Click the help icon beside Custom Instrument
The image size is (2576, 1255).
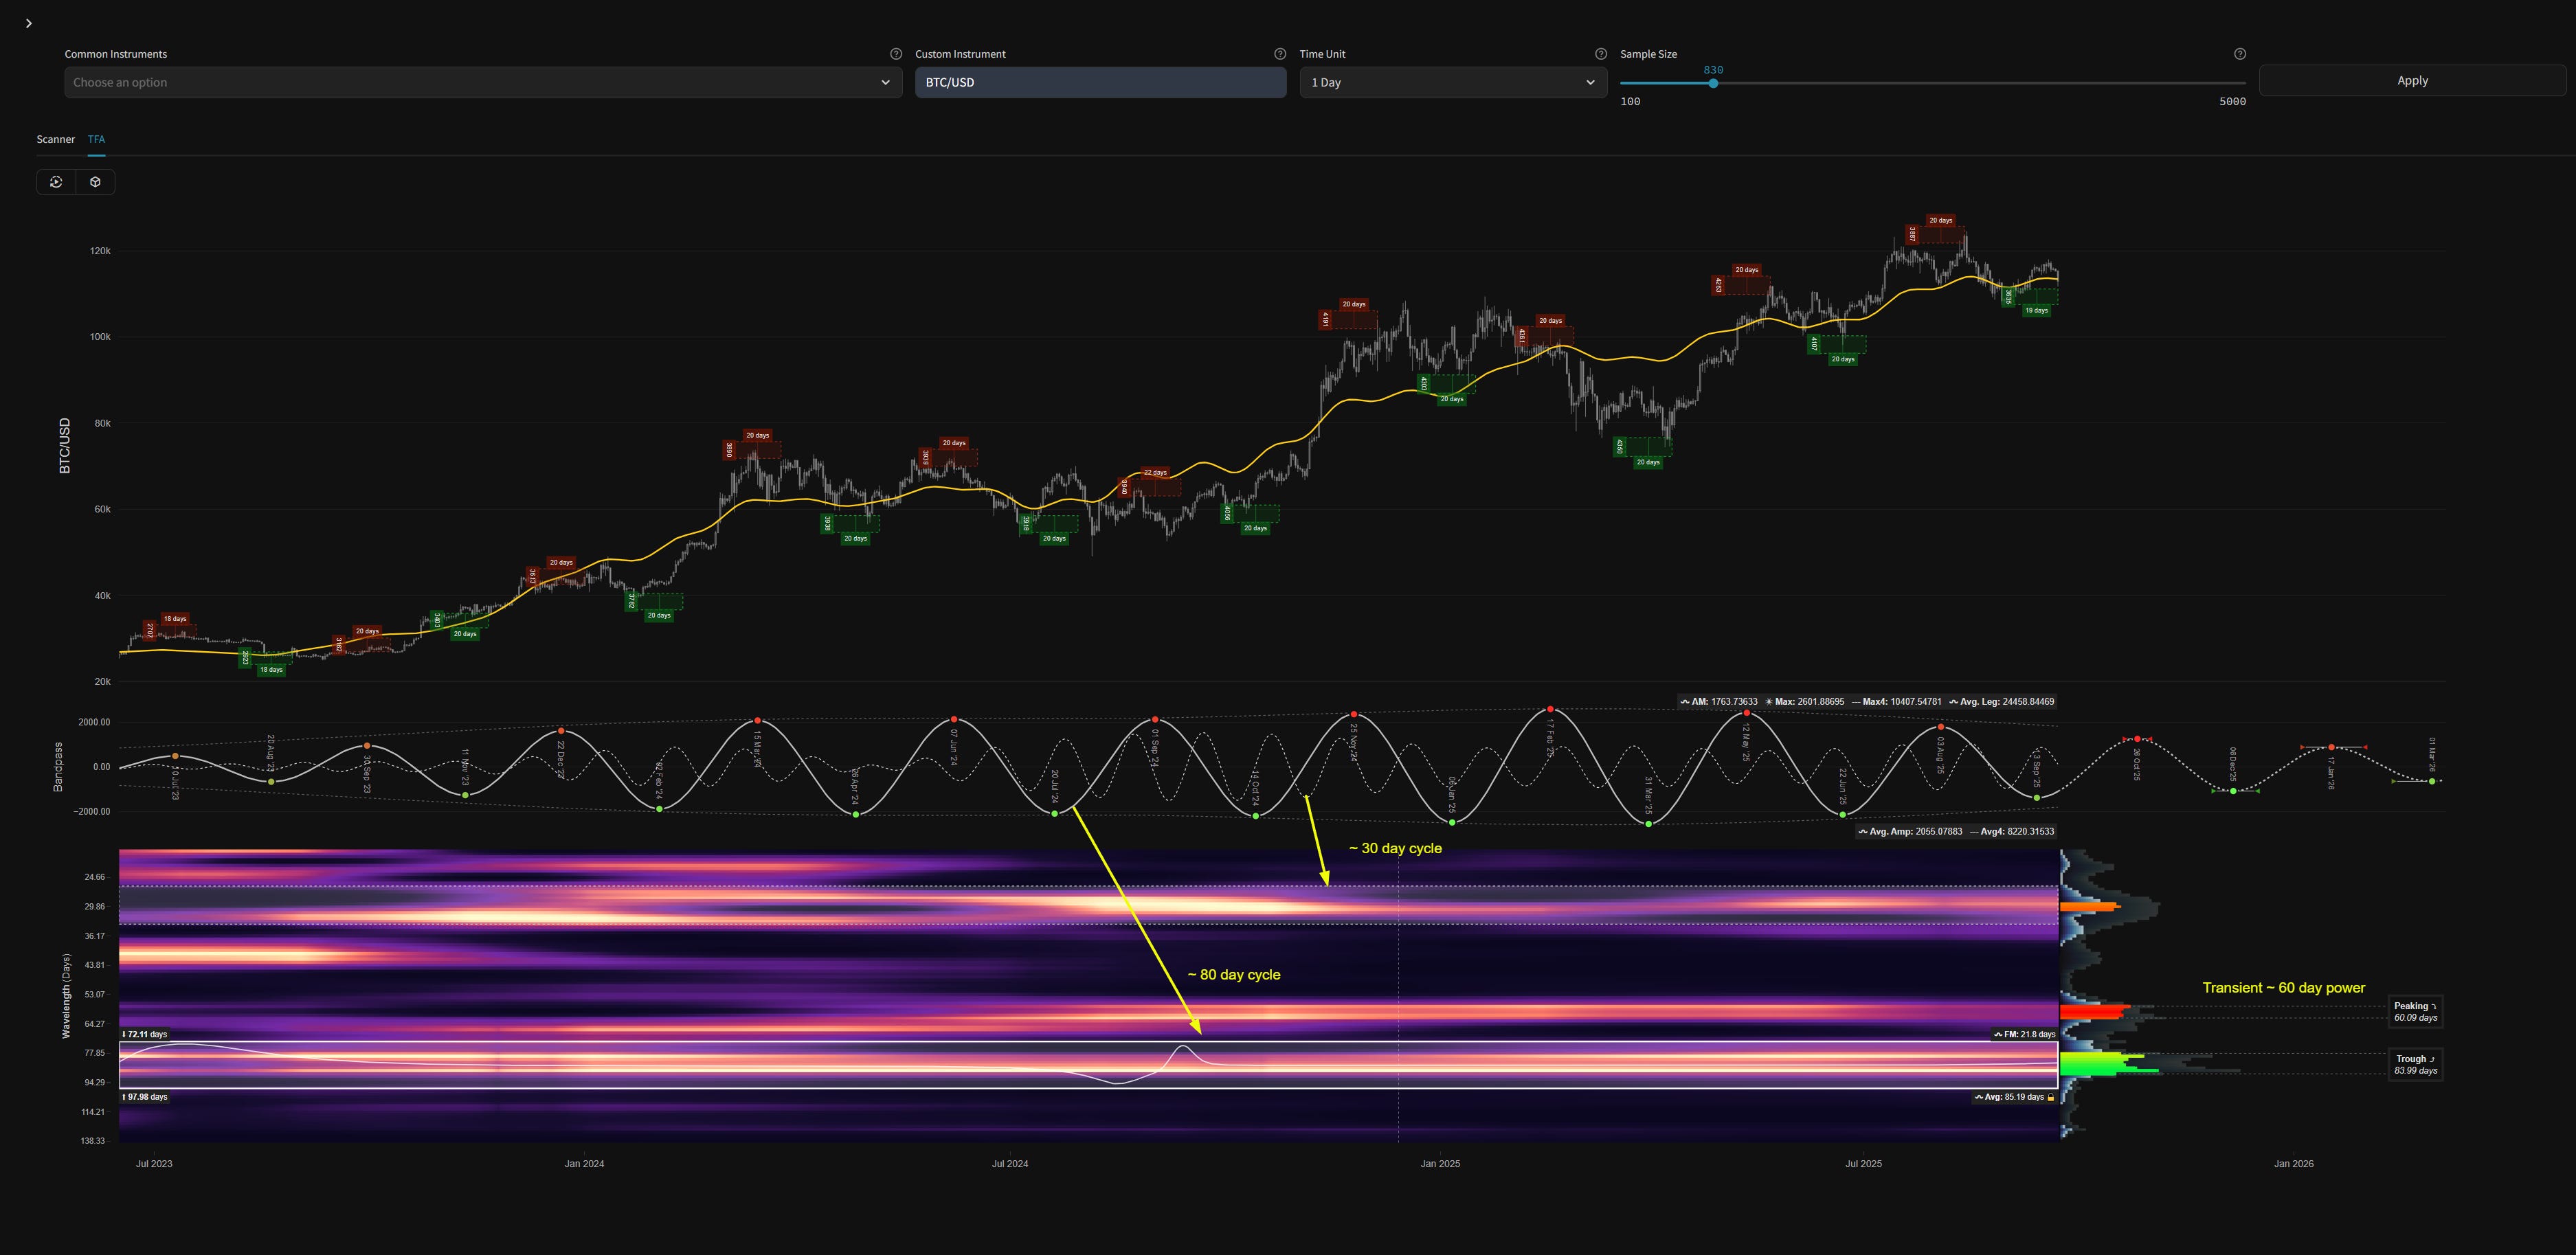(1278, 53)
